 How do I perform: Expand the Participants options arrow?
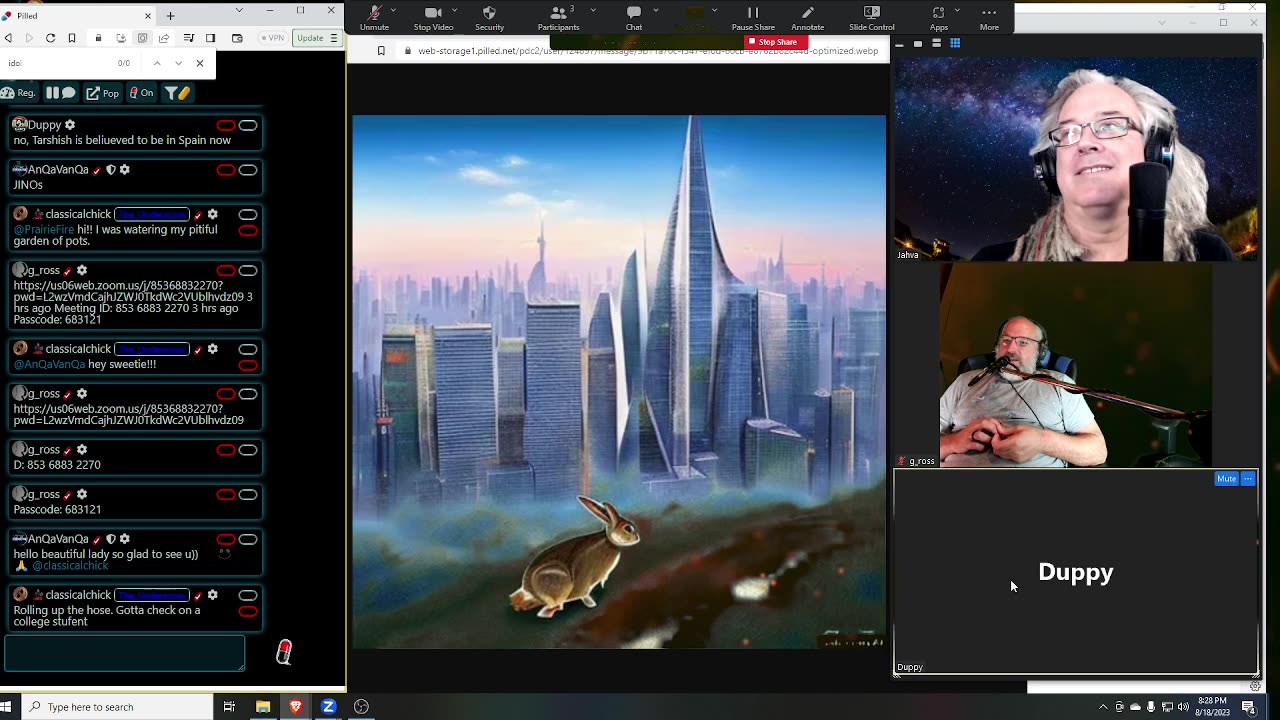[593, 10]
